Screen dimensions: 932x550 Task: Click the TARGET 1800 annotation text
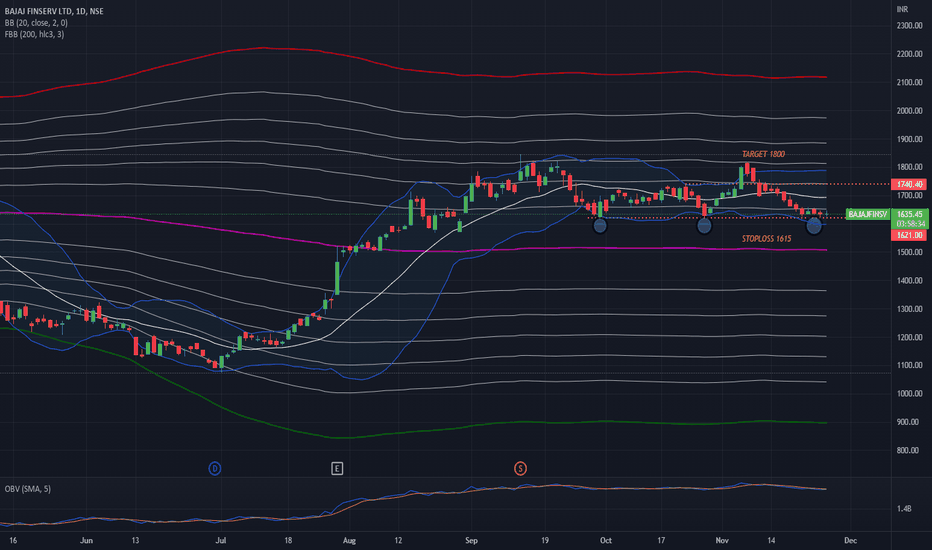click(x=763, y=154)
